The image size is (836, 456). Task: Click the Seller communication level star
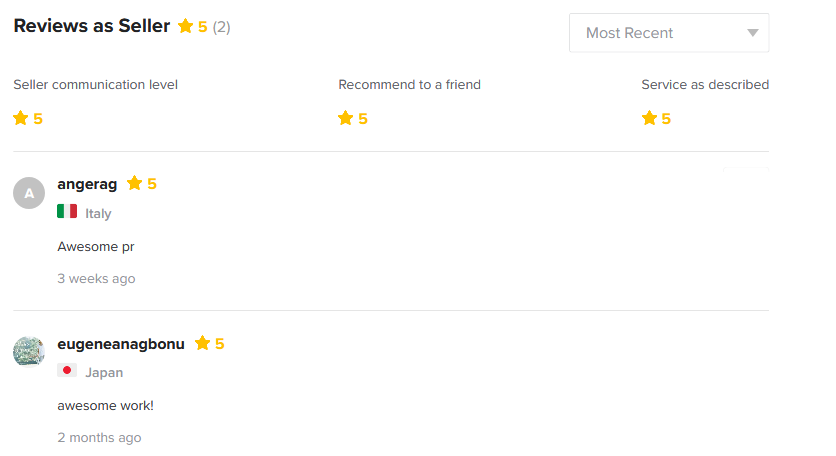[x=21, y=118]
